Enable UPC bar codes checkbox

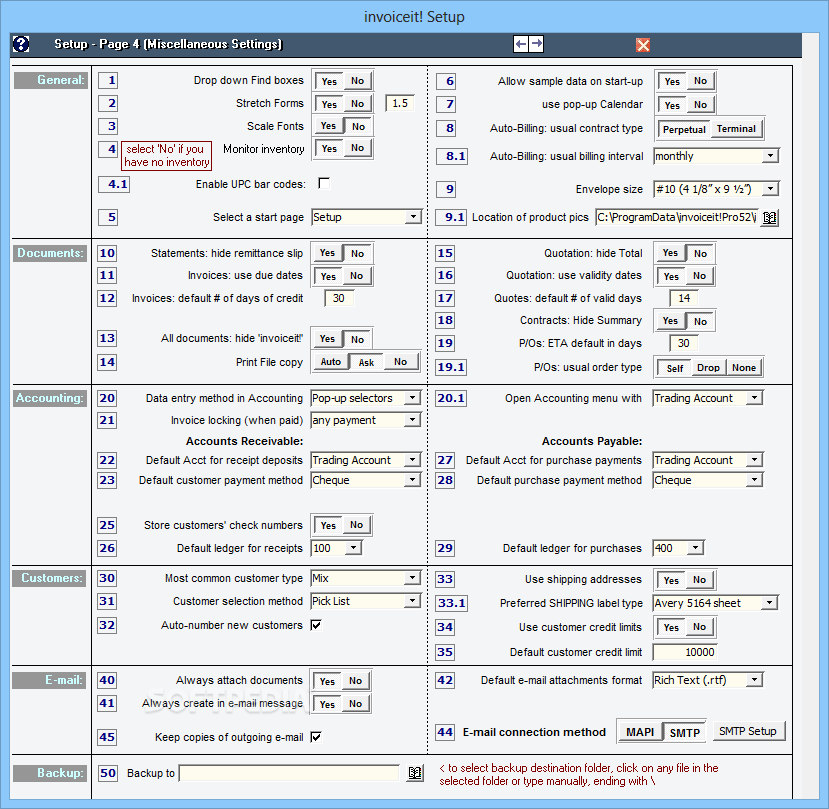324,183
